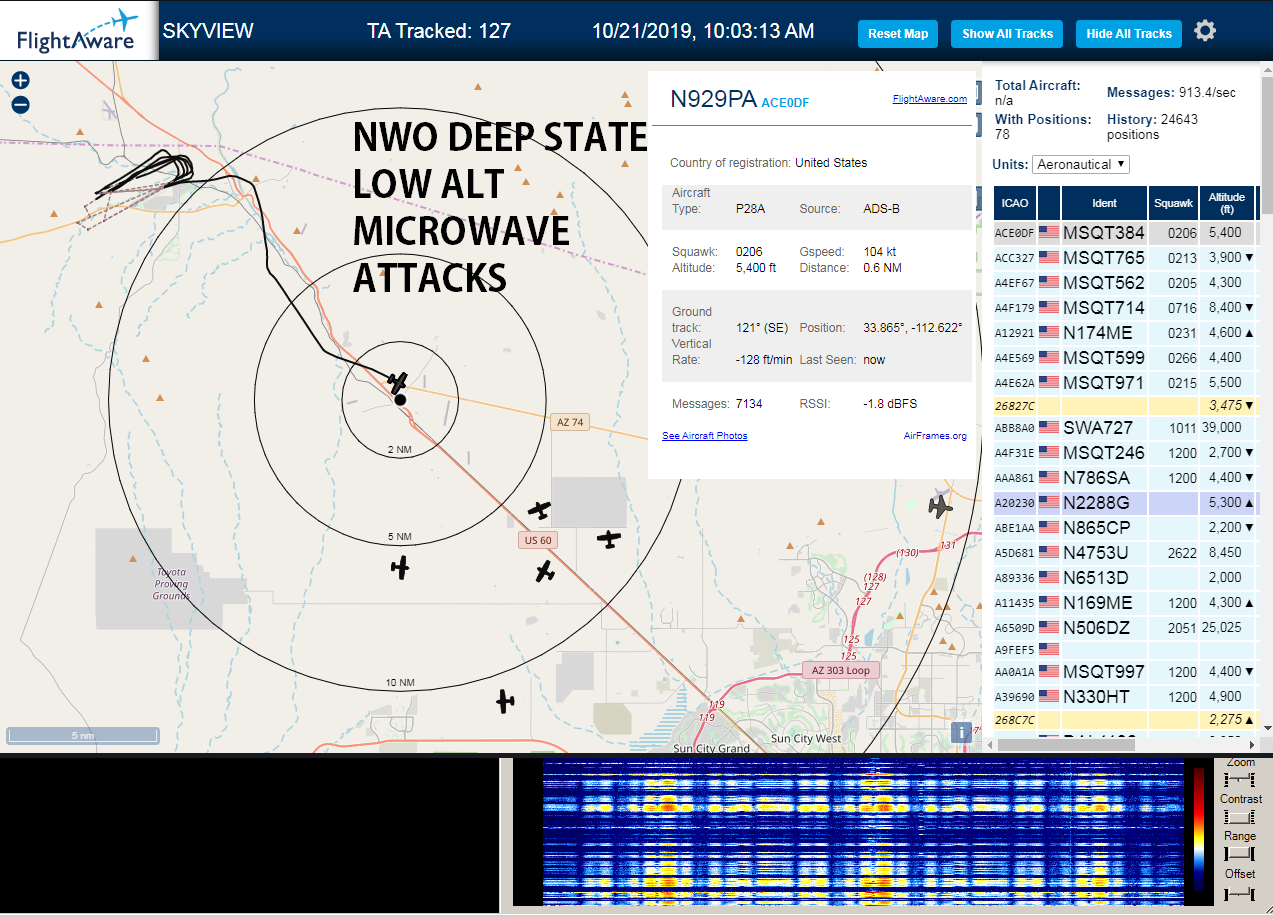Click the US flag in the N506DZ row
The height and width of the screenshot is (917, 1273).
(x=1049, y=627)
